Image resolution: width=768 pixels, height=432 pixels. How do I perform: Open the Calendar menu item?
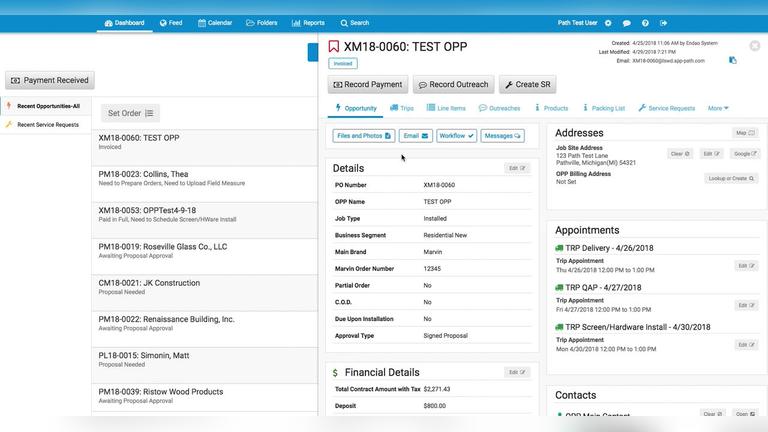(x=215, y=23)
